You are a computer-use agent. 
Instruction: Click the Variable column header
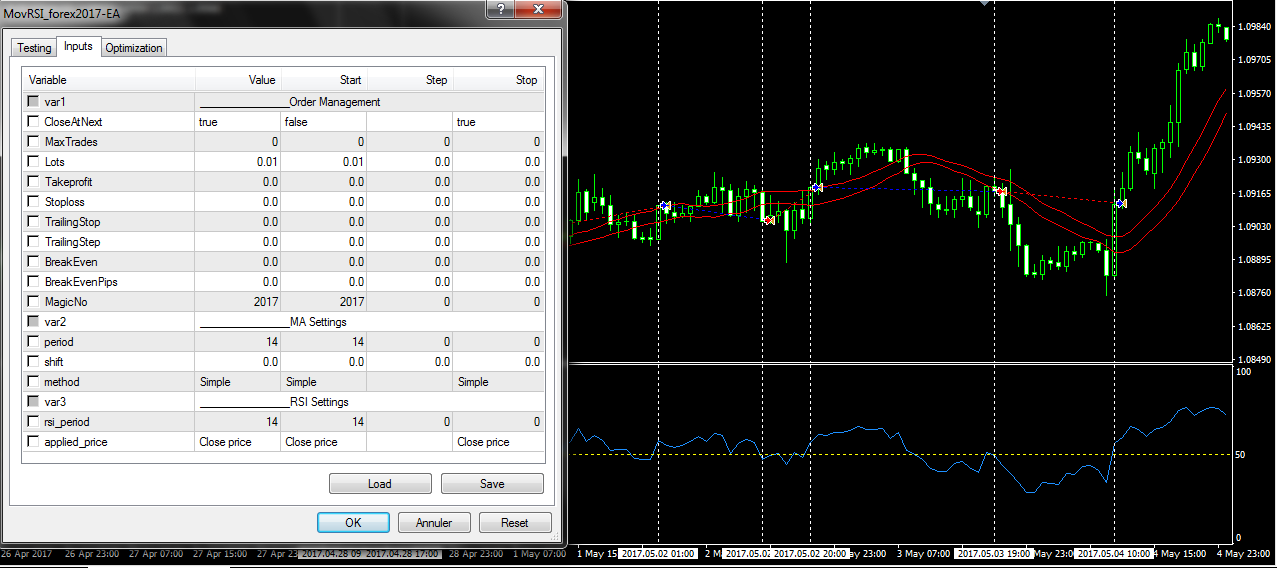109,80
